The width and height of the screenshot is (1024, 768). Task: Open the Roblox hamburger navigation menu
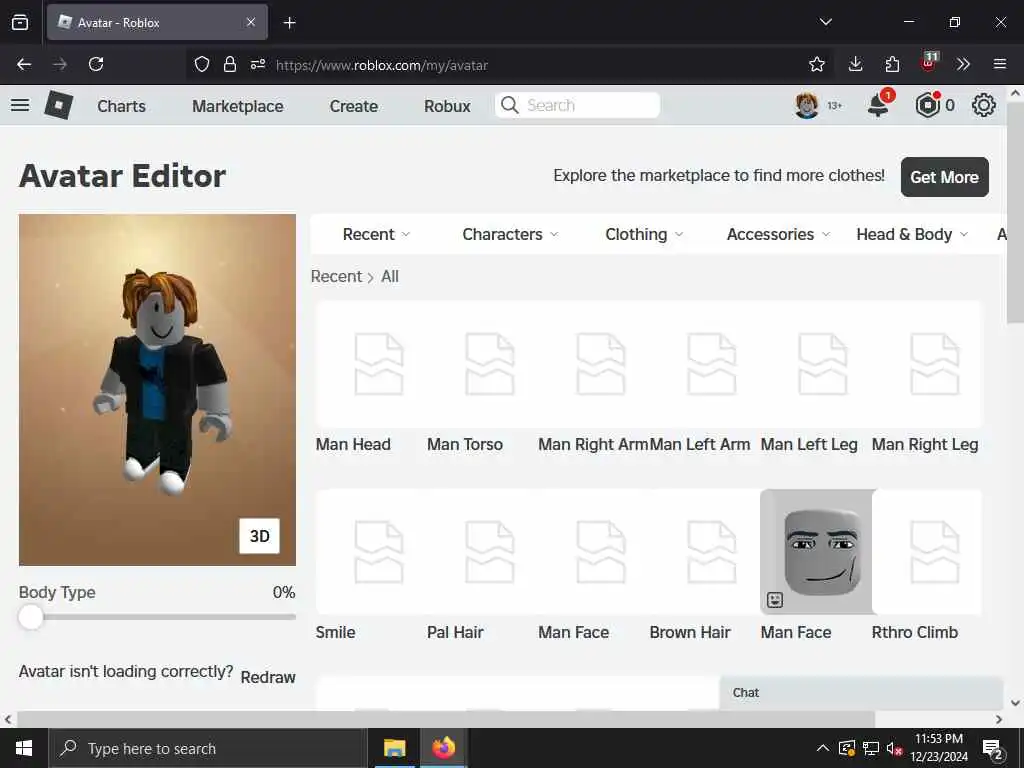click(20, 105)
